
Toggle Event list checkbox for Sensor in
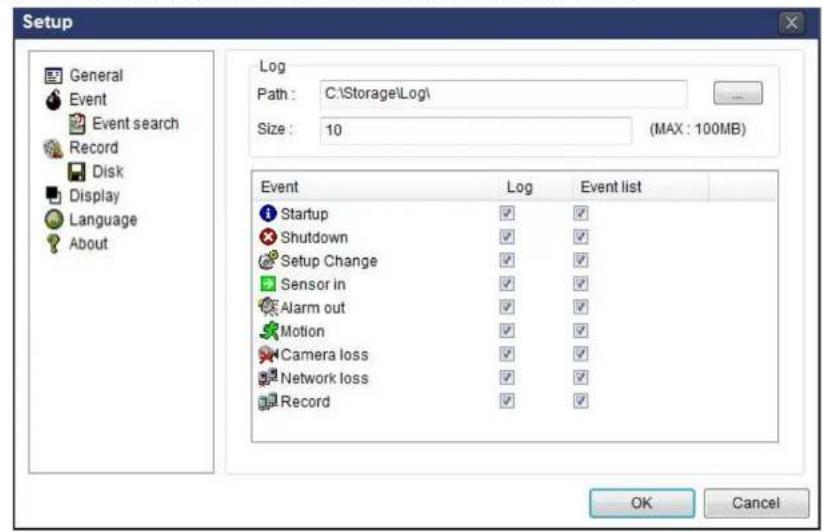[581, 284]
